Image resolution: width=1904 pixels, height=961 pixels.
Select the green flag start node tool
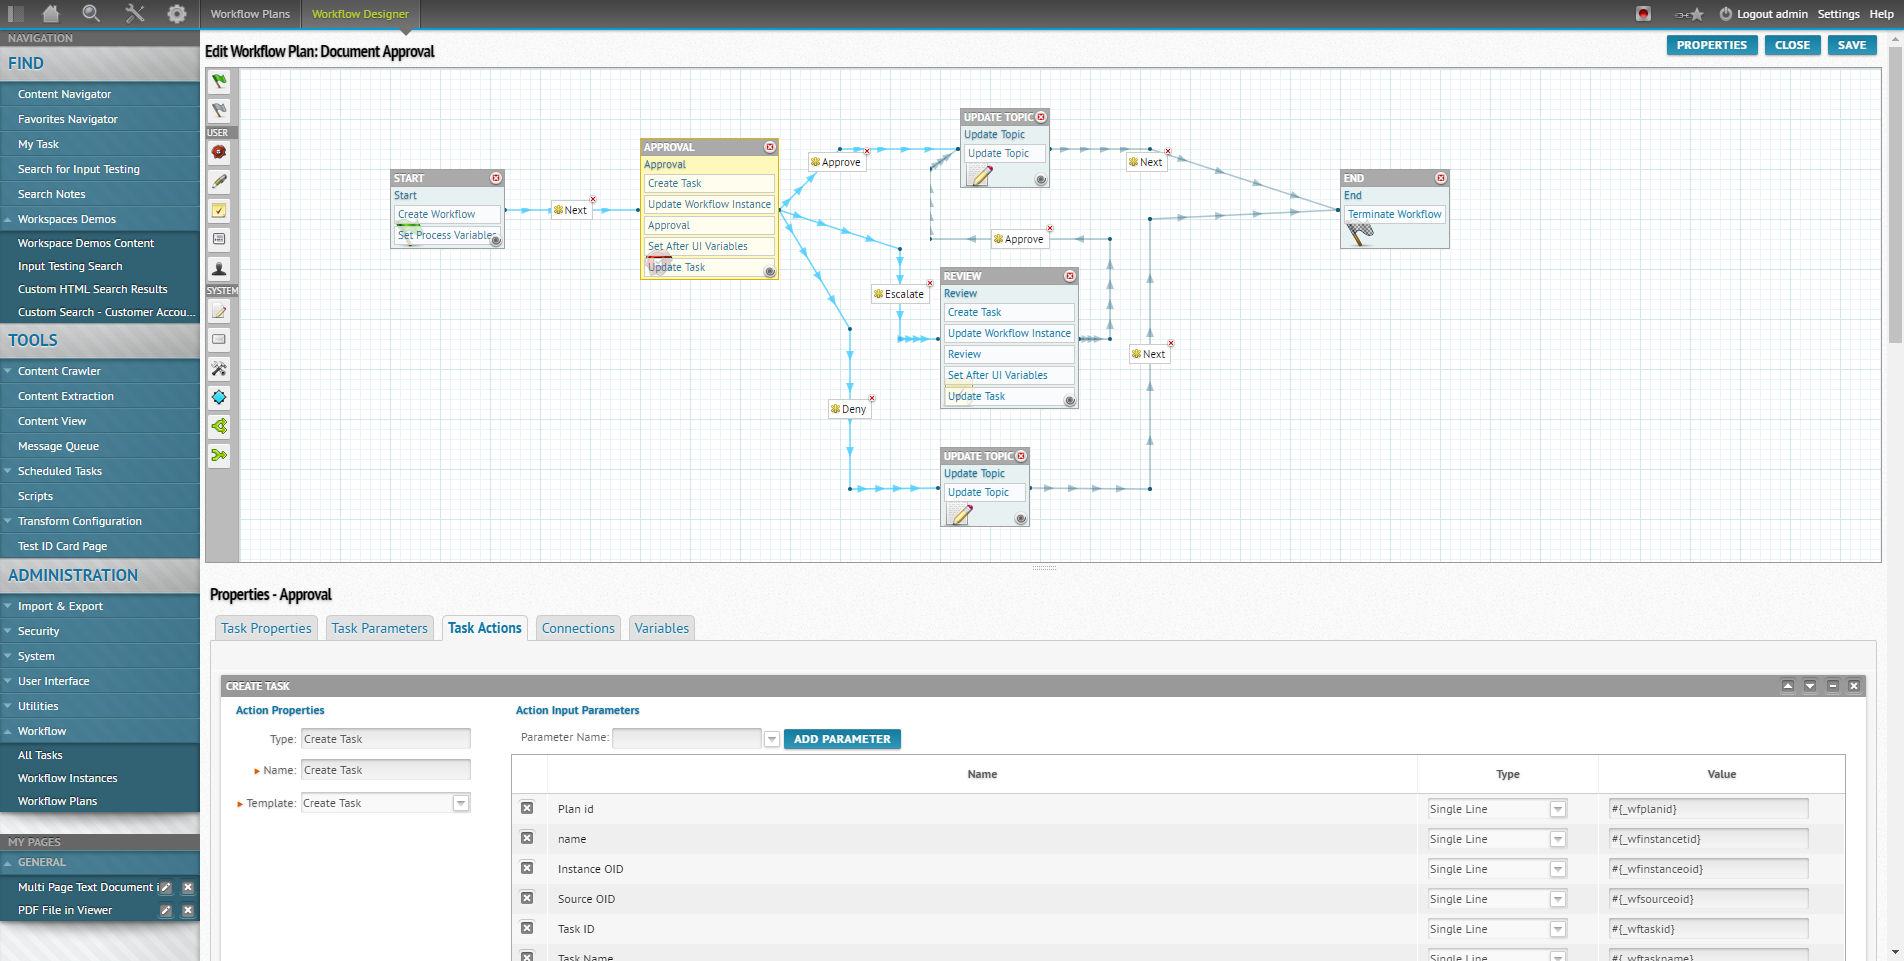tap(219, 82)
